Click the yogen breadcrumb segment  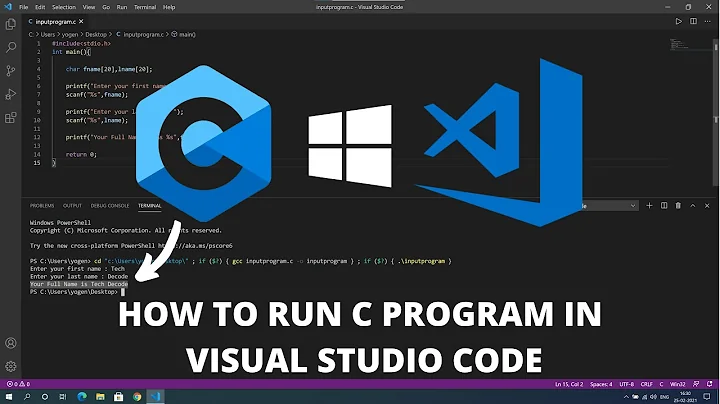coord(70,34)
